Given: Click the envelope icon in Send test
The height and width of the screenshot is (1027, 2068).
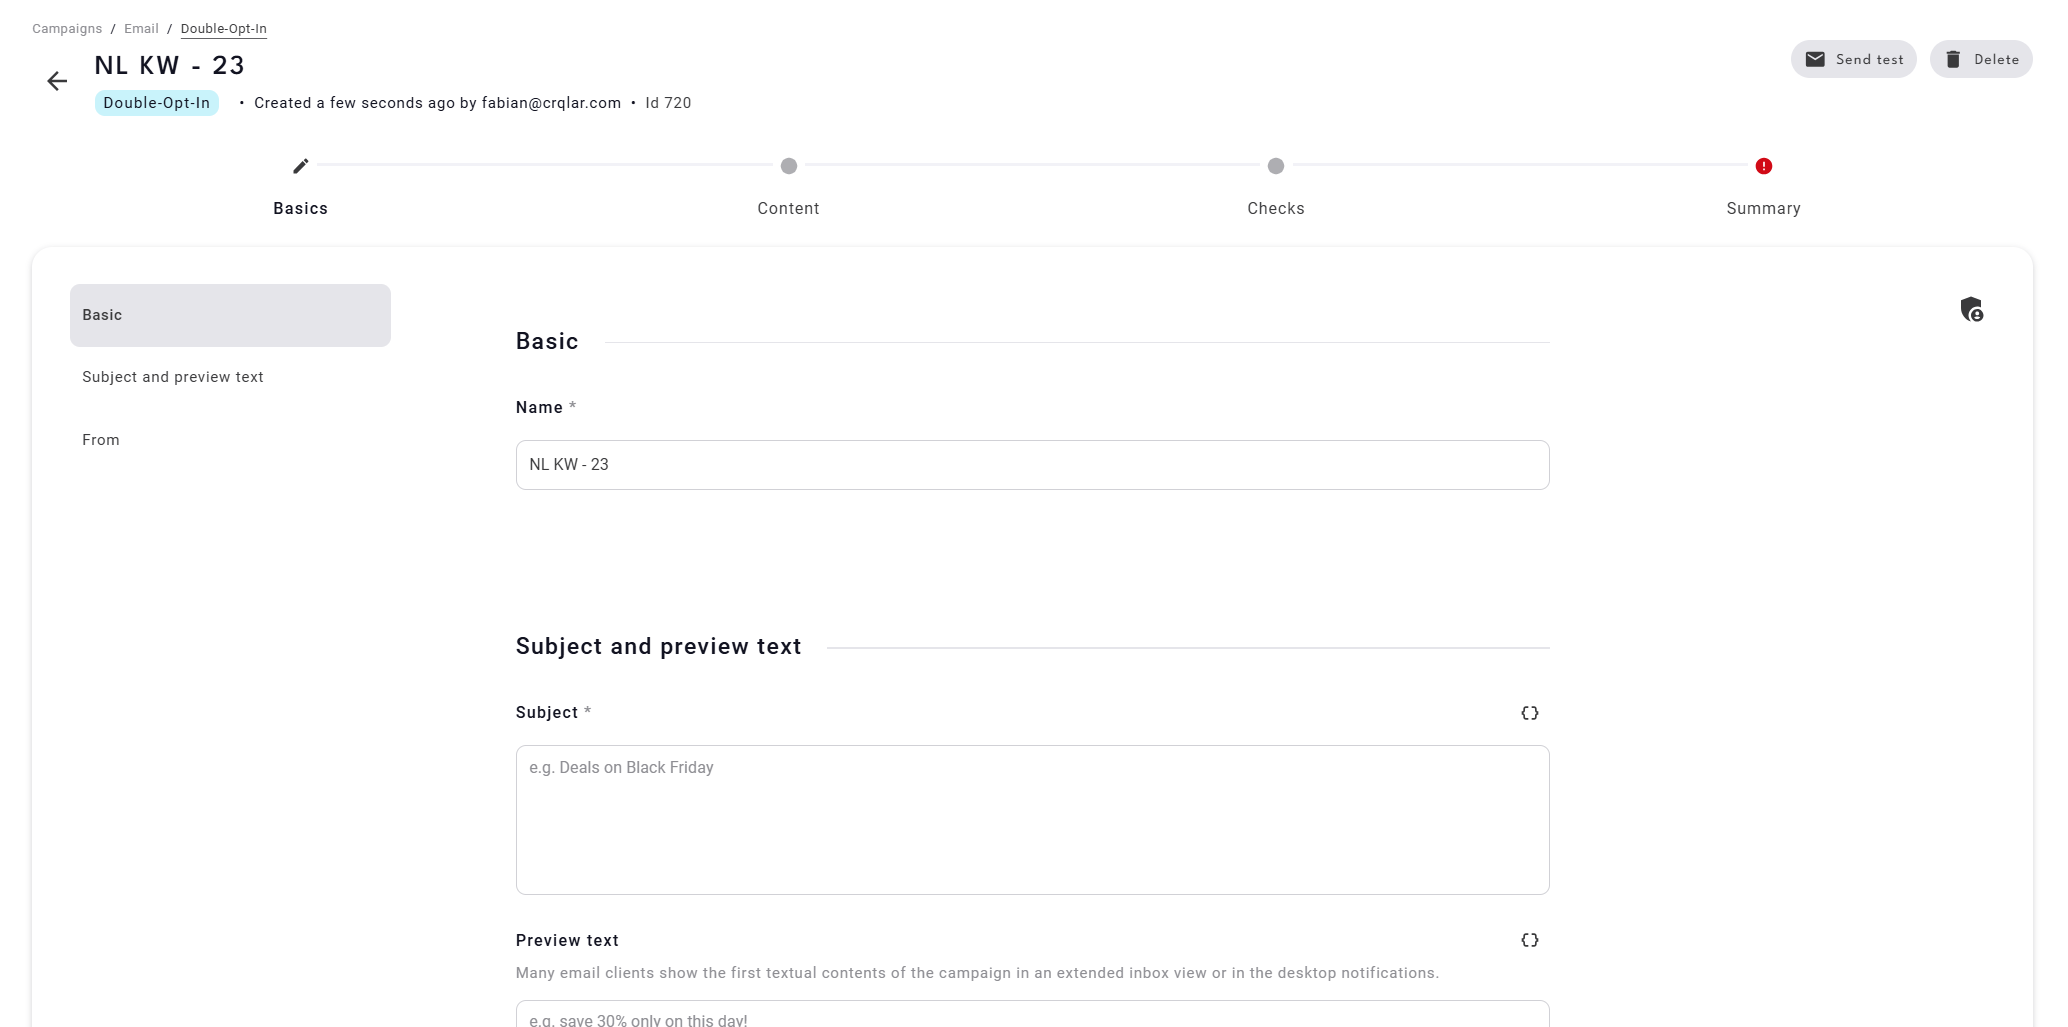Looking at the screenshot, I should coord(1815,59).
